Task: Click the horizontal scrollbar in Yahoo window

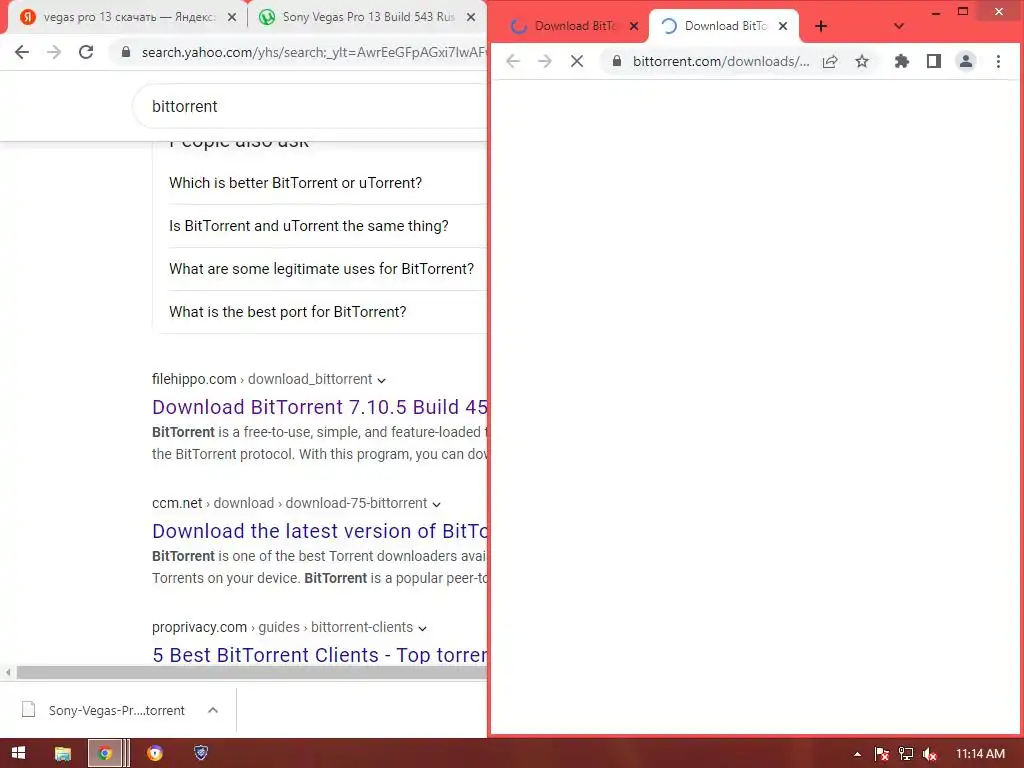Action: tap(251, 672)
